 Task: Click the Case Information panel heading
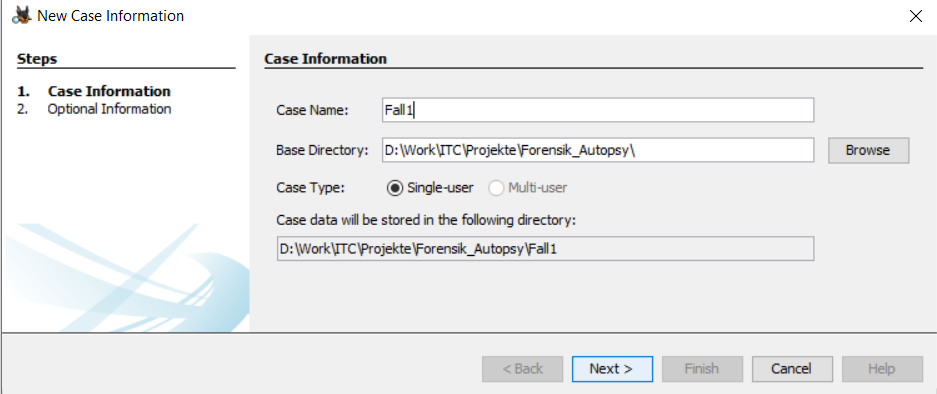click(326, 59)
